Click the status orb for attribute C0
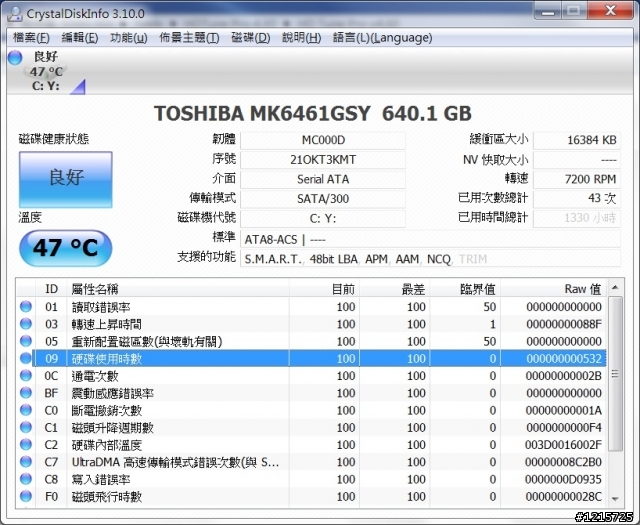 26,410
